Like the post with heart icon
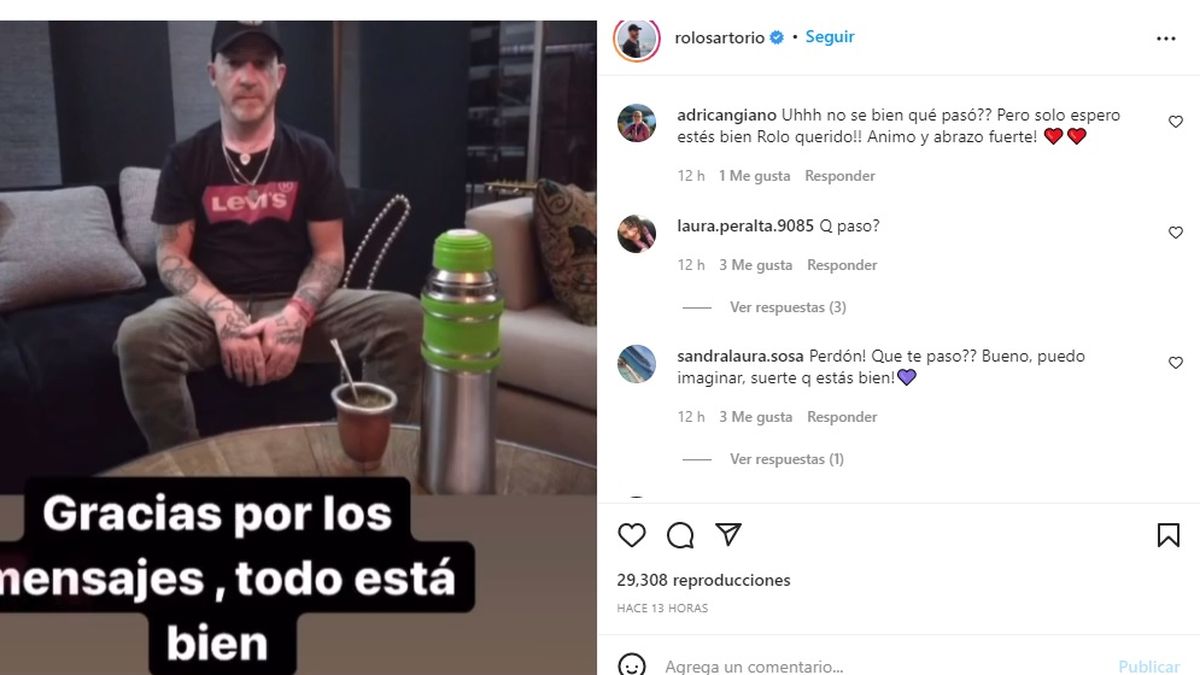The image size is (1200, 675). pos(632,535)
